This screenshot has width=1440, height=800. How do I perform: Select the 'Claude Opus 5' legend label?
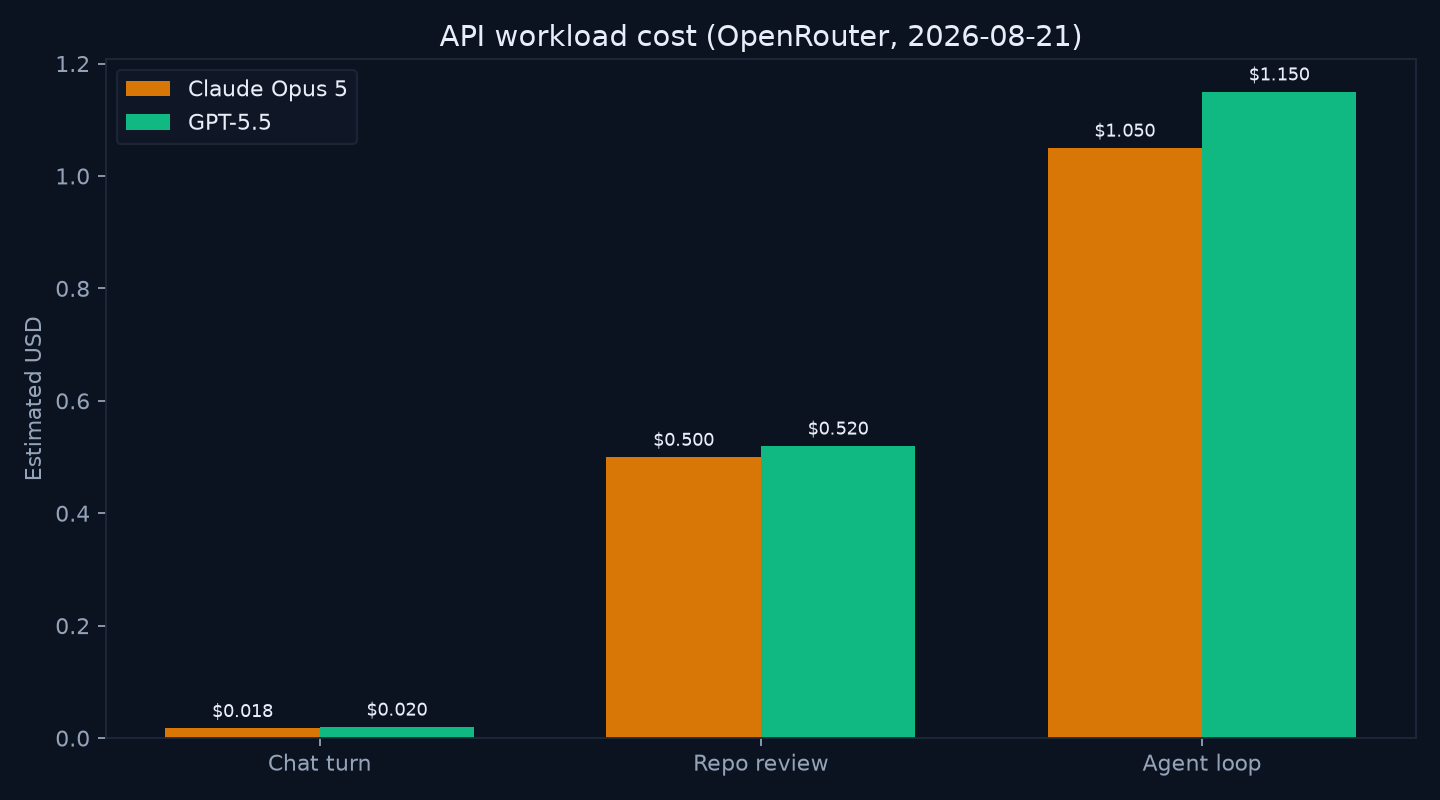[268, 89]
